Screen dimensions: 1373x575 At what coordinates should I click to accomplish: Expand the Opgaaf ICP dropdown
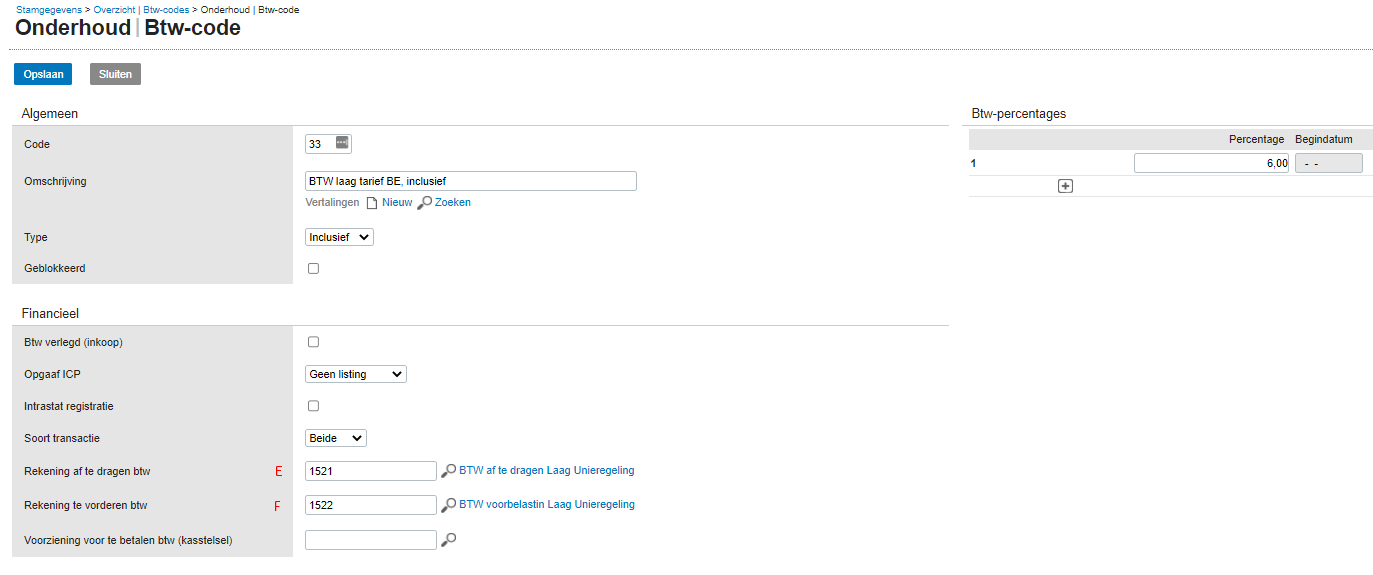pos(356,374)
